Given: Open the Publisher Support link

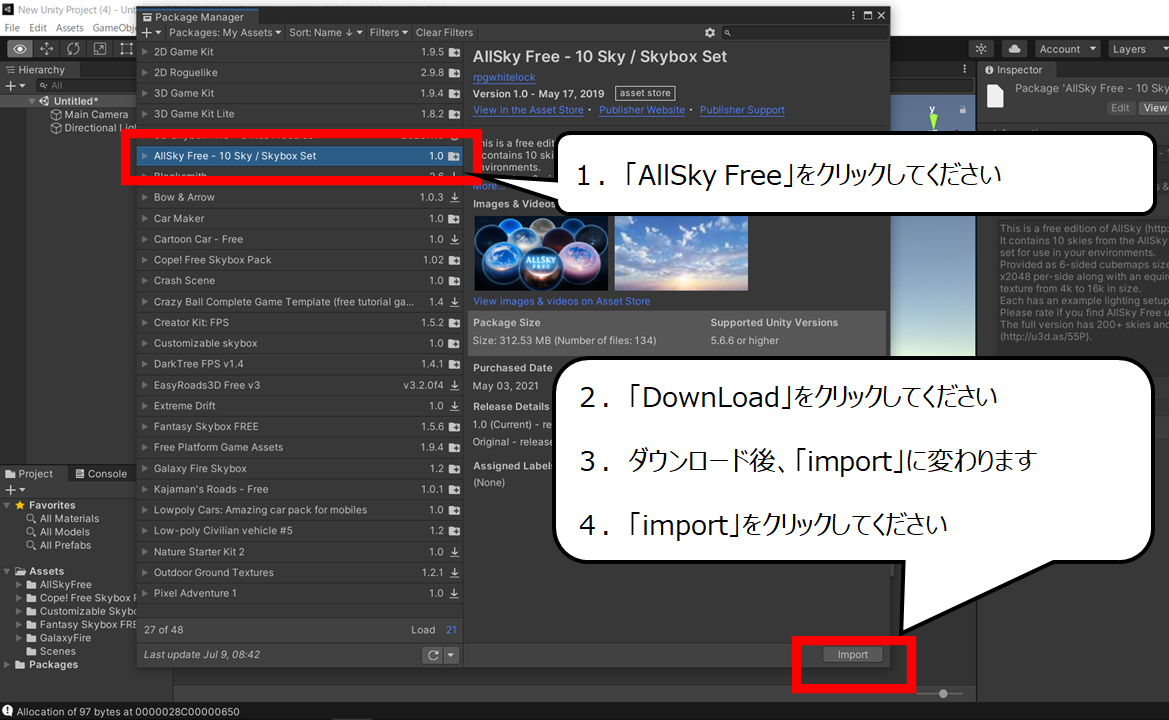Looking at the screenshot, I should 742,110.
